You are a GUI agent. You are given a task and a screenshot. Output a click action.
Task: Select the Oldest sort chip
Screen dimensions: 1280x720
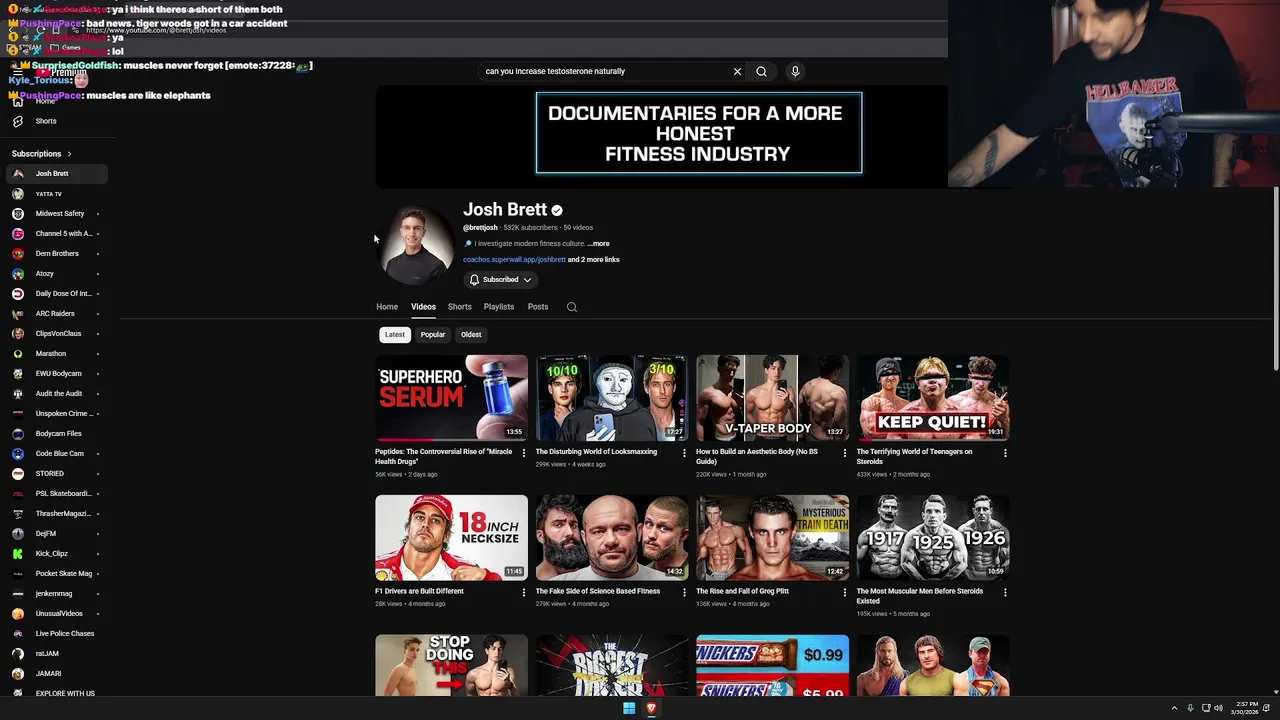click(471, 335)
